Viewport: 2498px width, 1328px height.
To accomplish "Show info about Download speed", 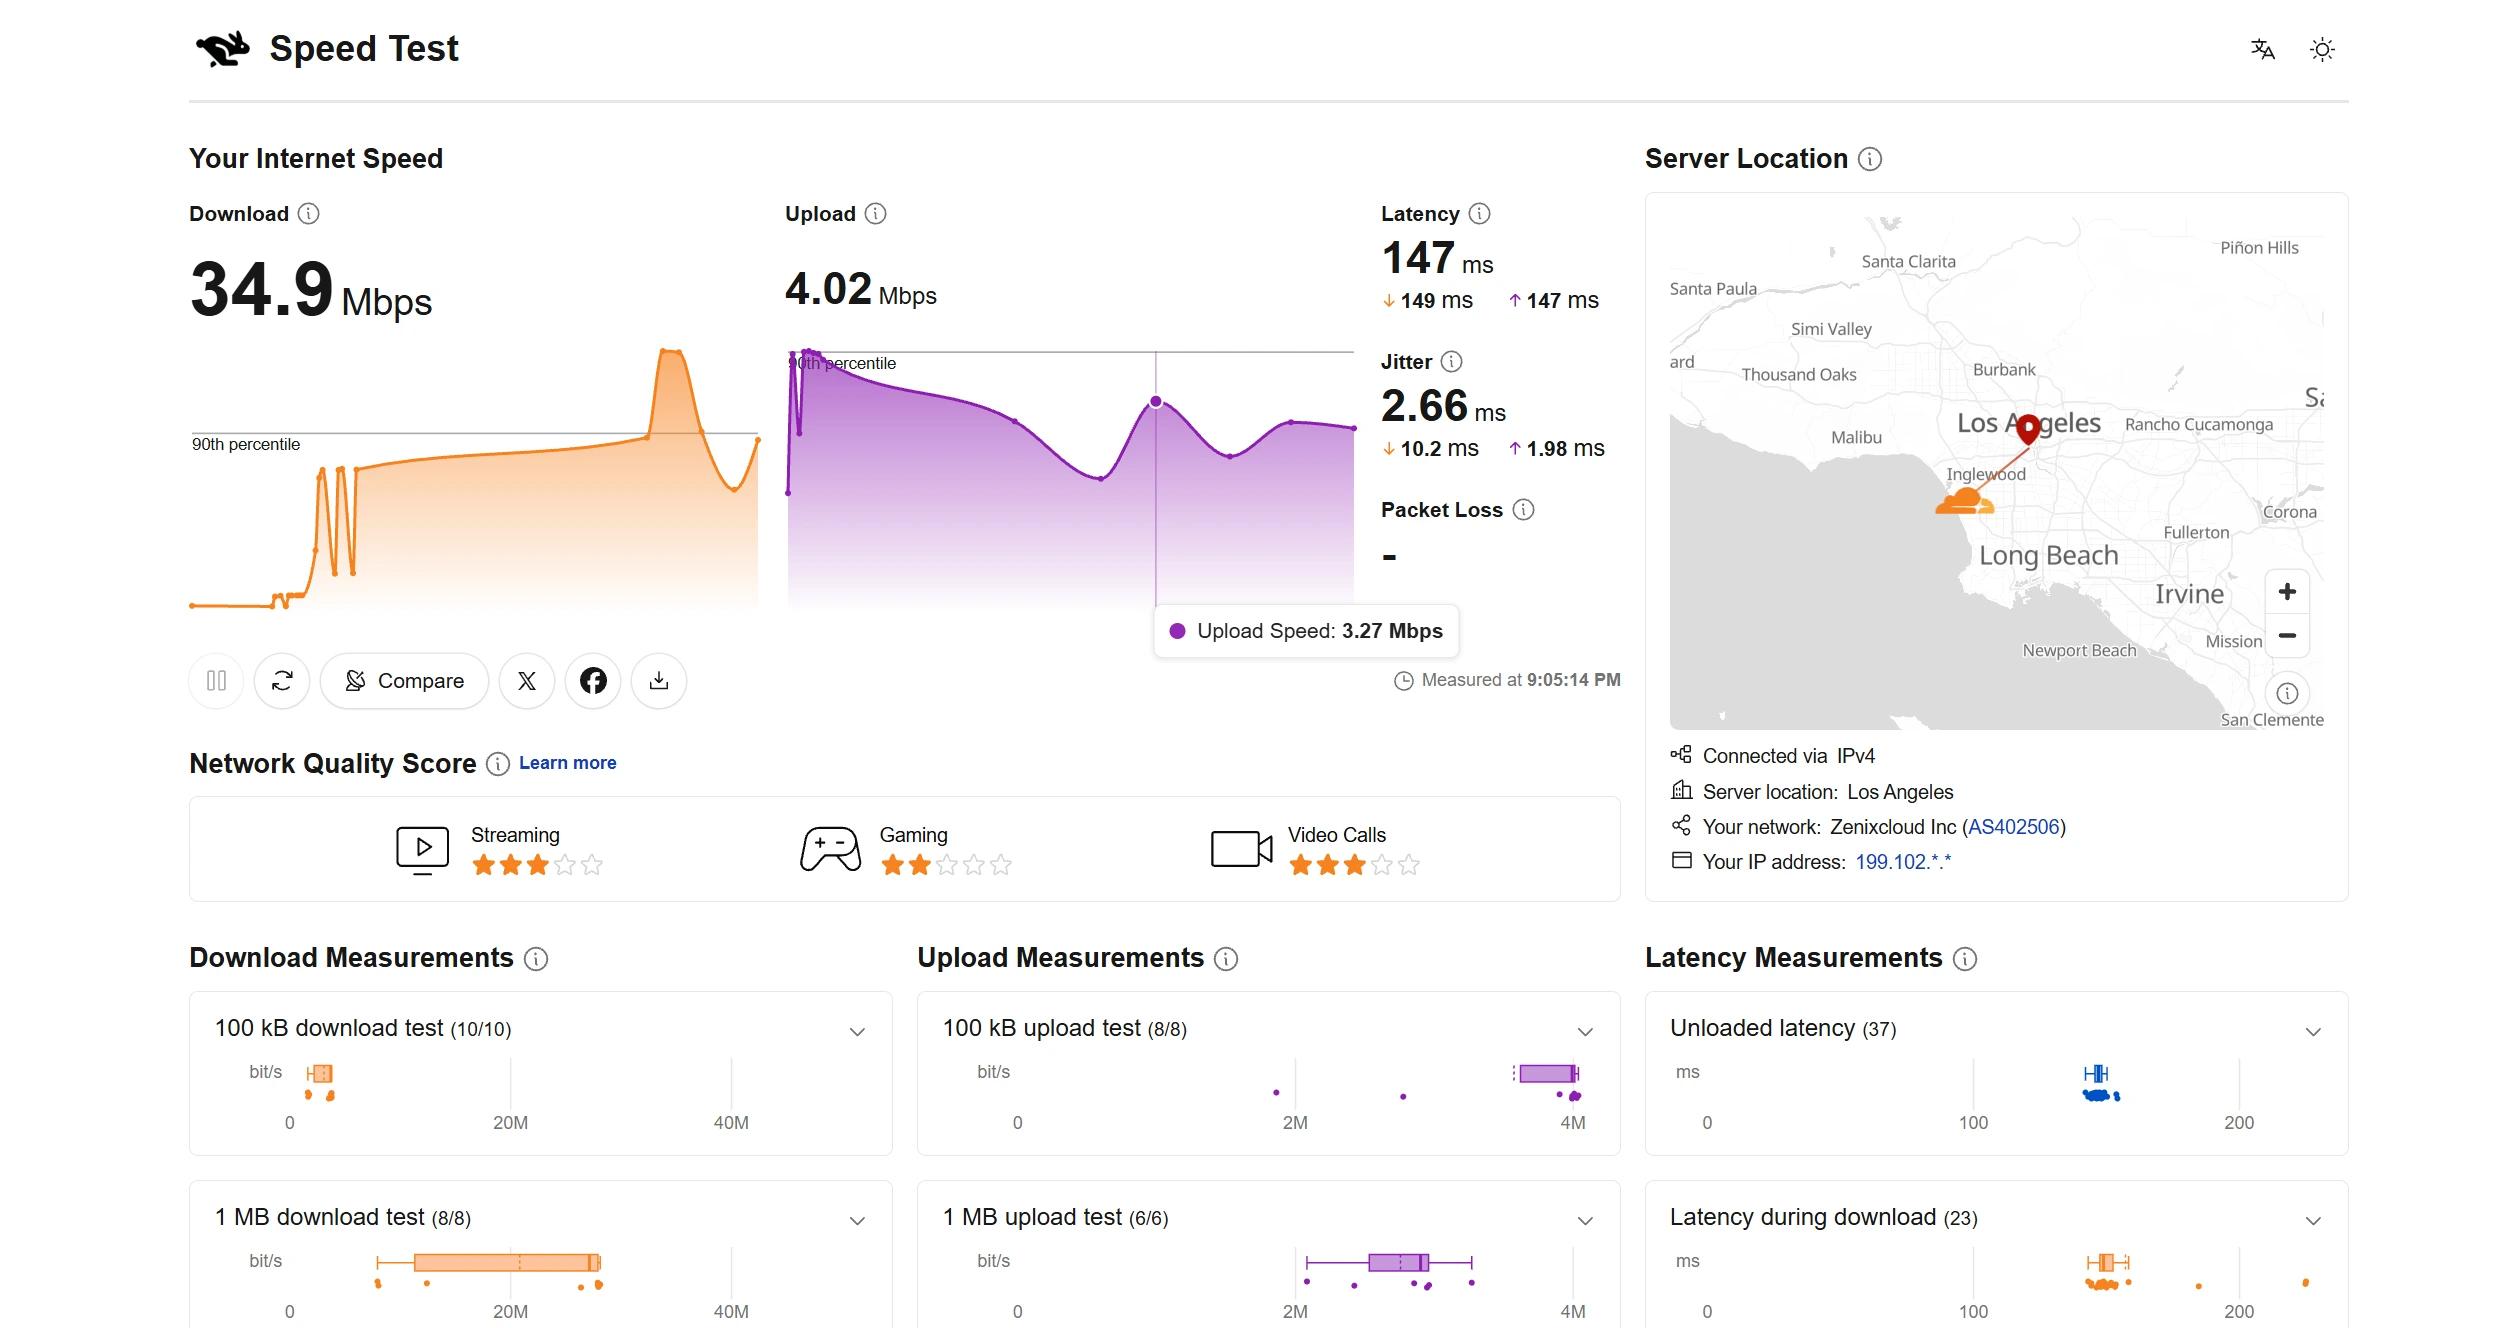I will pos(309,214).
